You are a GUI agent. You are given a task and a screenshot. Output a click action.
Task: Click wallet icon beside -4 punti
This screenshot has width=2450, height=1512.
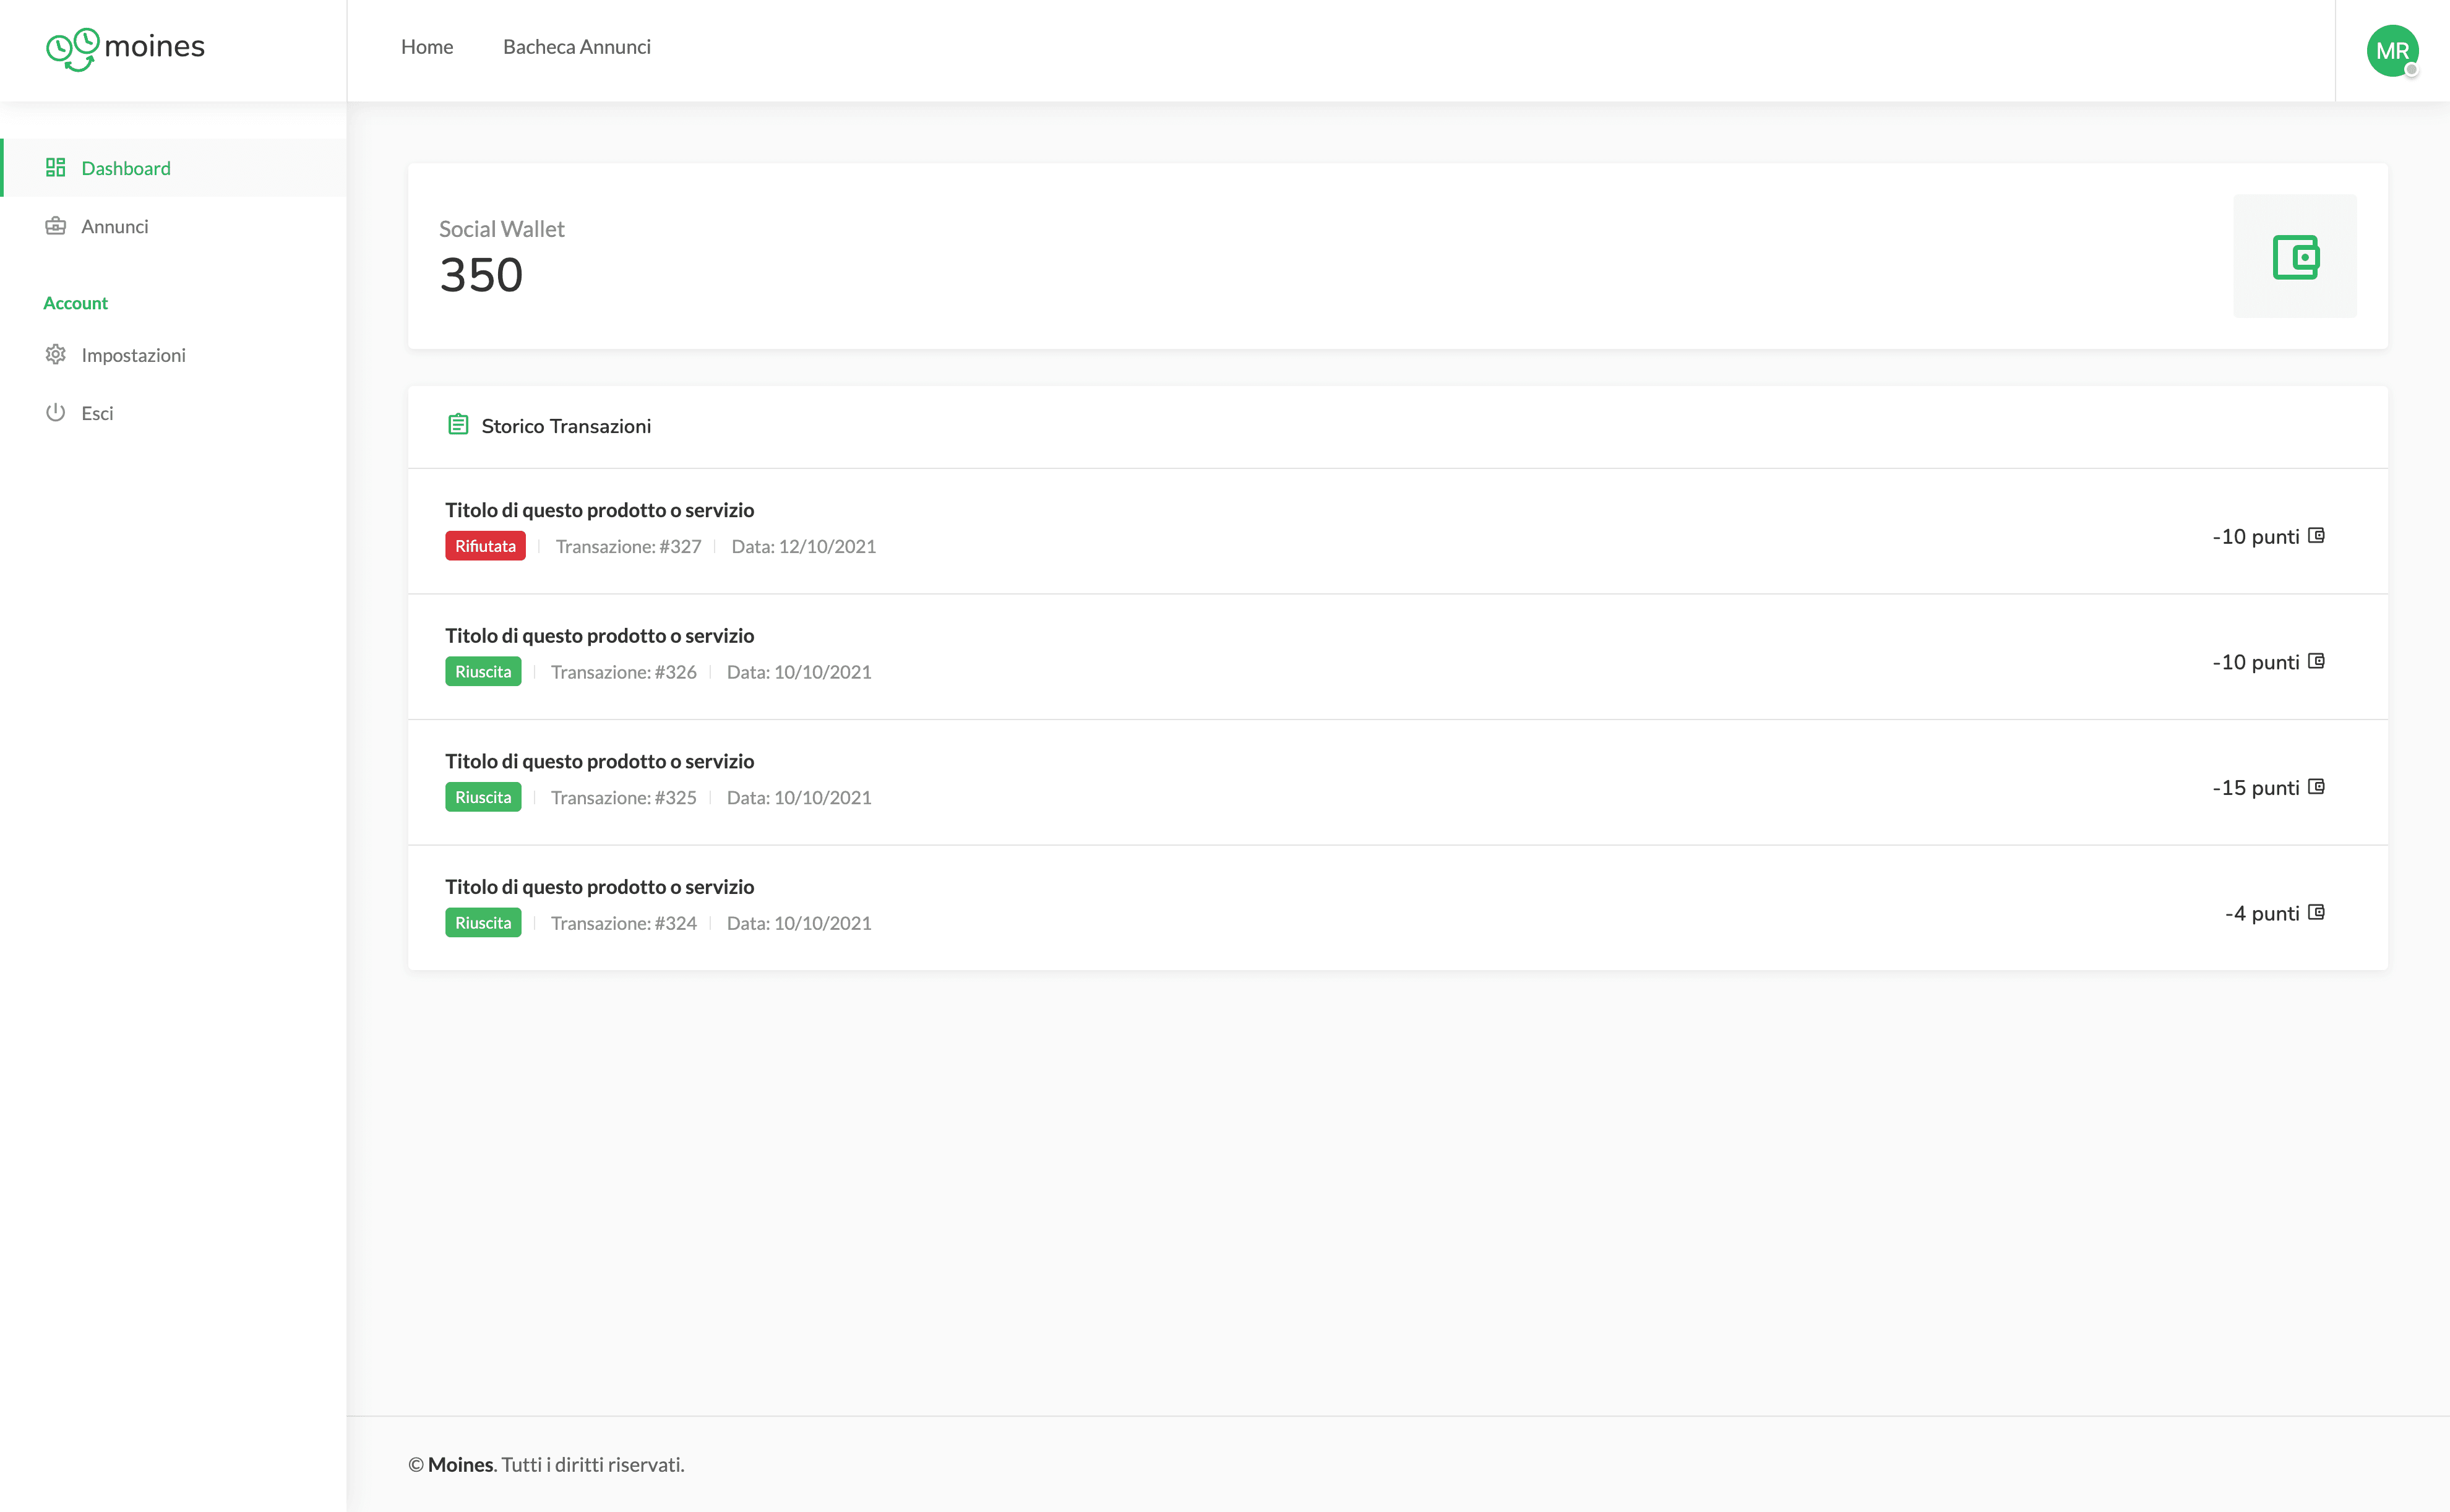pos(2316,912)
